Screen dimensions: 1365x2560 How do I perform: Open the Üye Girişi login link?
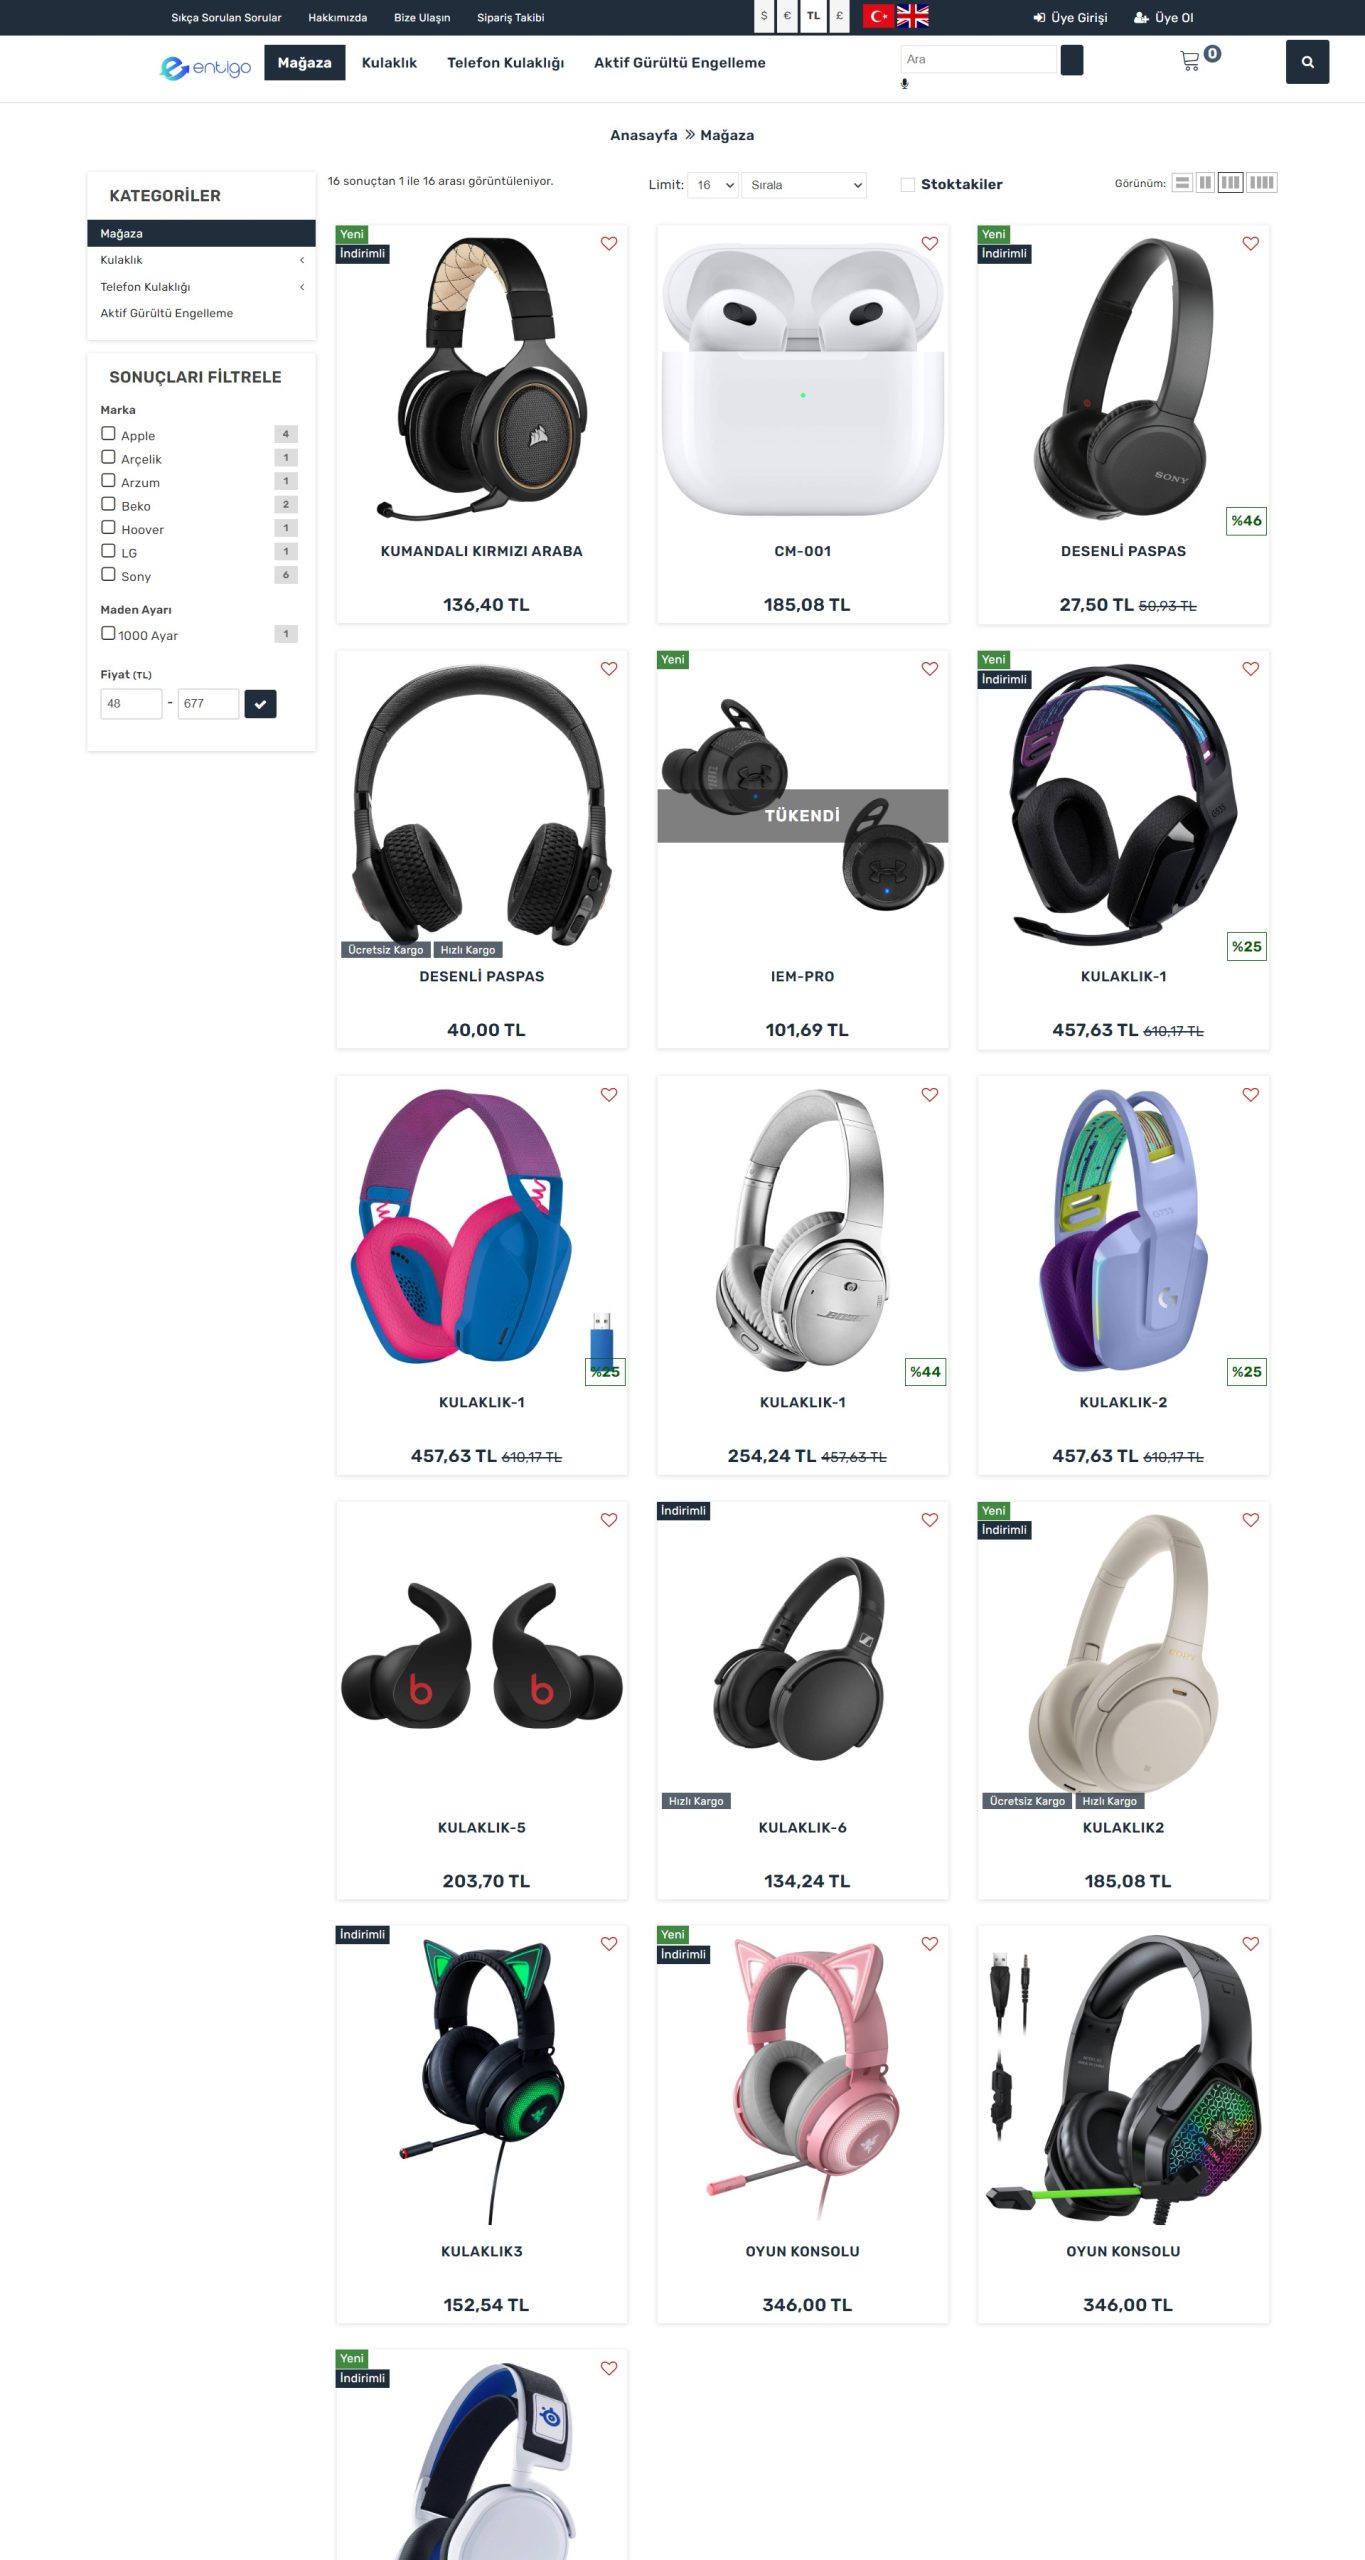pyautogui.click(x=1070, y=18)
